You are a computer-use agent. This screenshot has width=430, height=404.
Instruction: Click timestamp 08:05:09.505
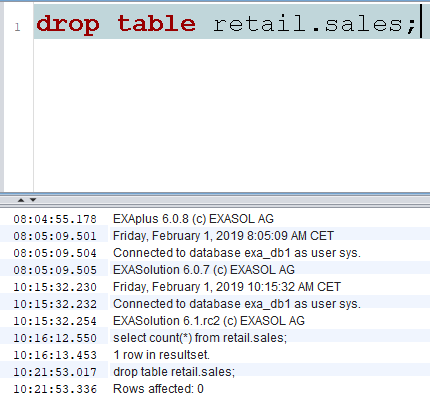(55, 270)
